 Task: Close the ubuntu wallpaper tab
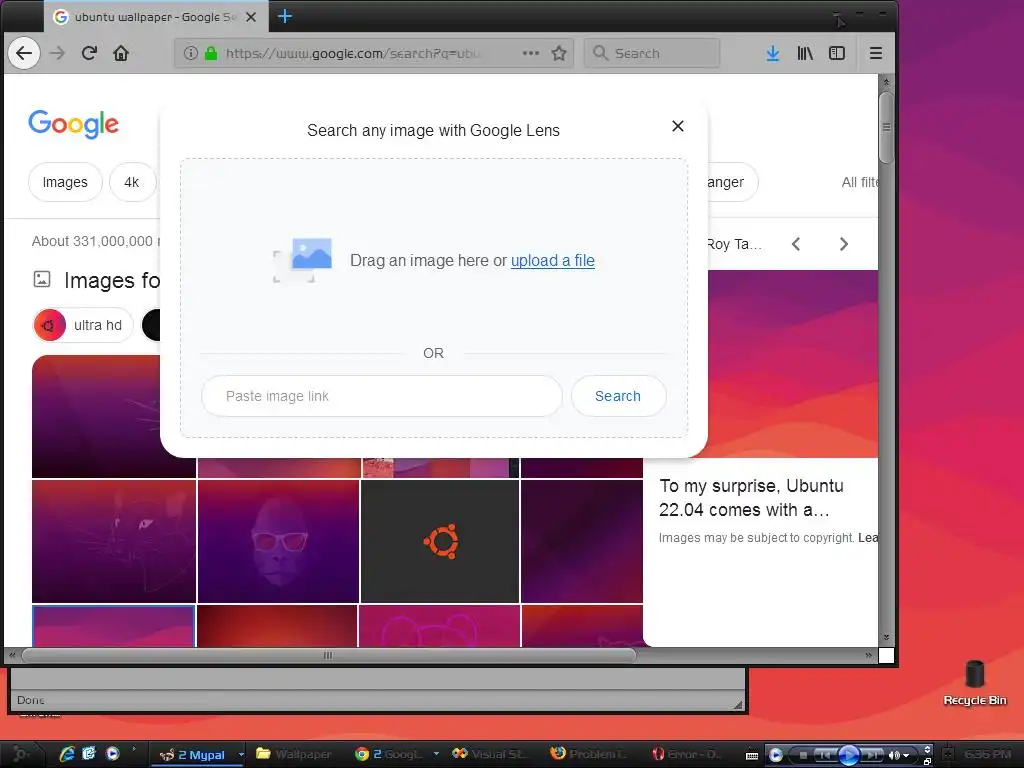[251, 17]
